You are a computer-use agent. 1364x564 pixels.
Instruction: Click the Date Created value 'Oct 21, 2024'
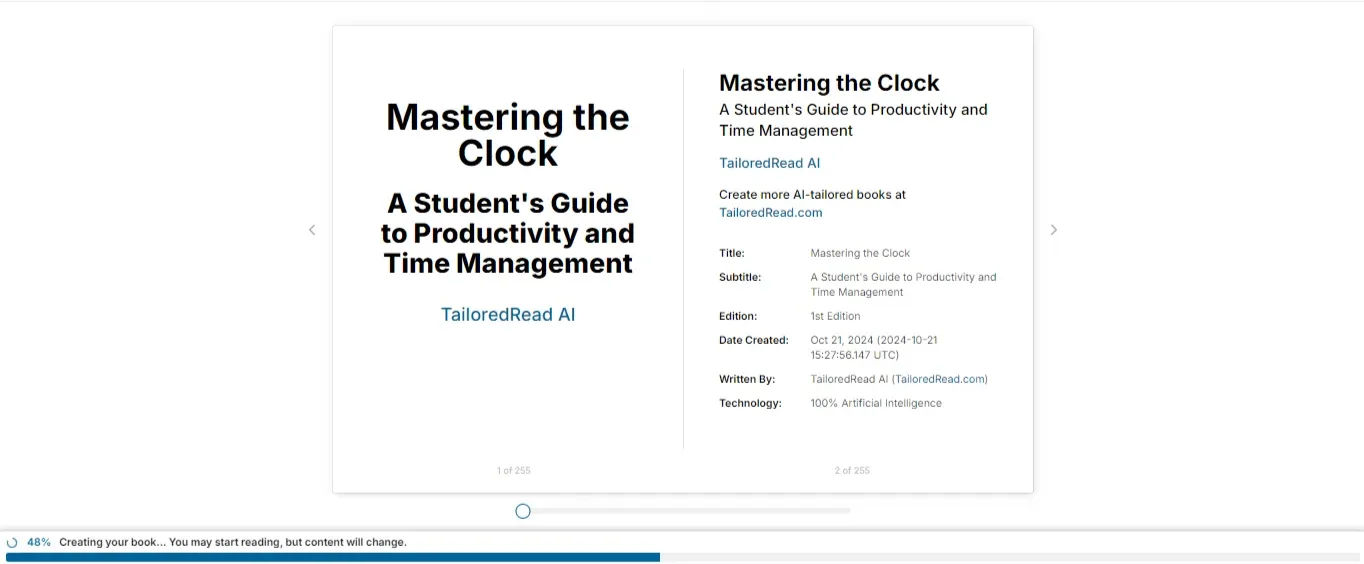click(873, 340)
